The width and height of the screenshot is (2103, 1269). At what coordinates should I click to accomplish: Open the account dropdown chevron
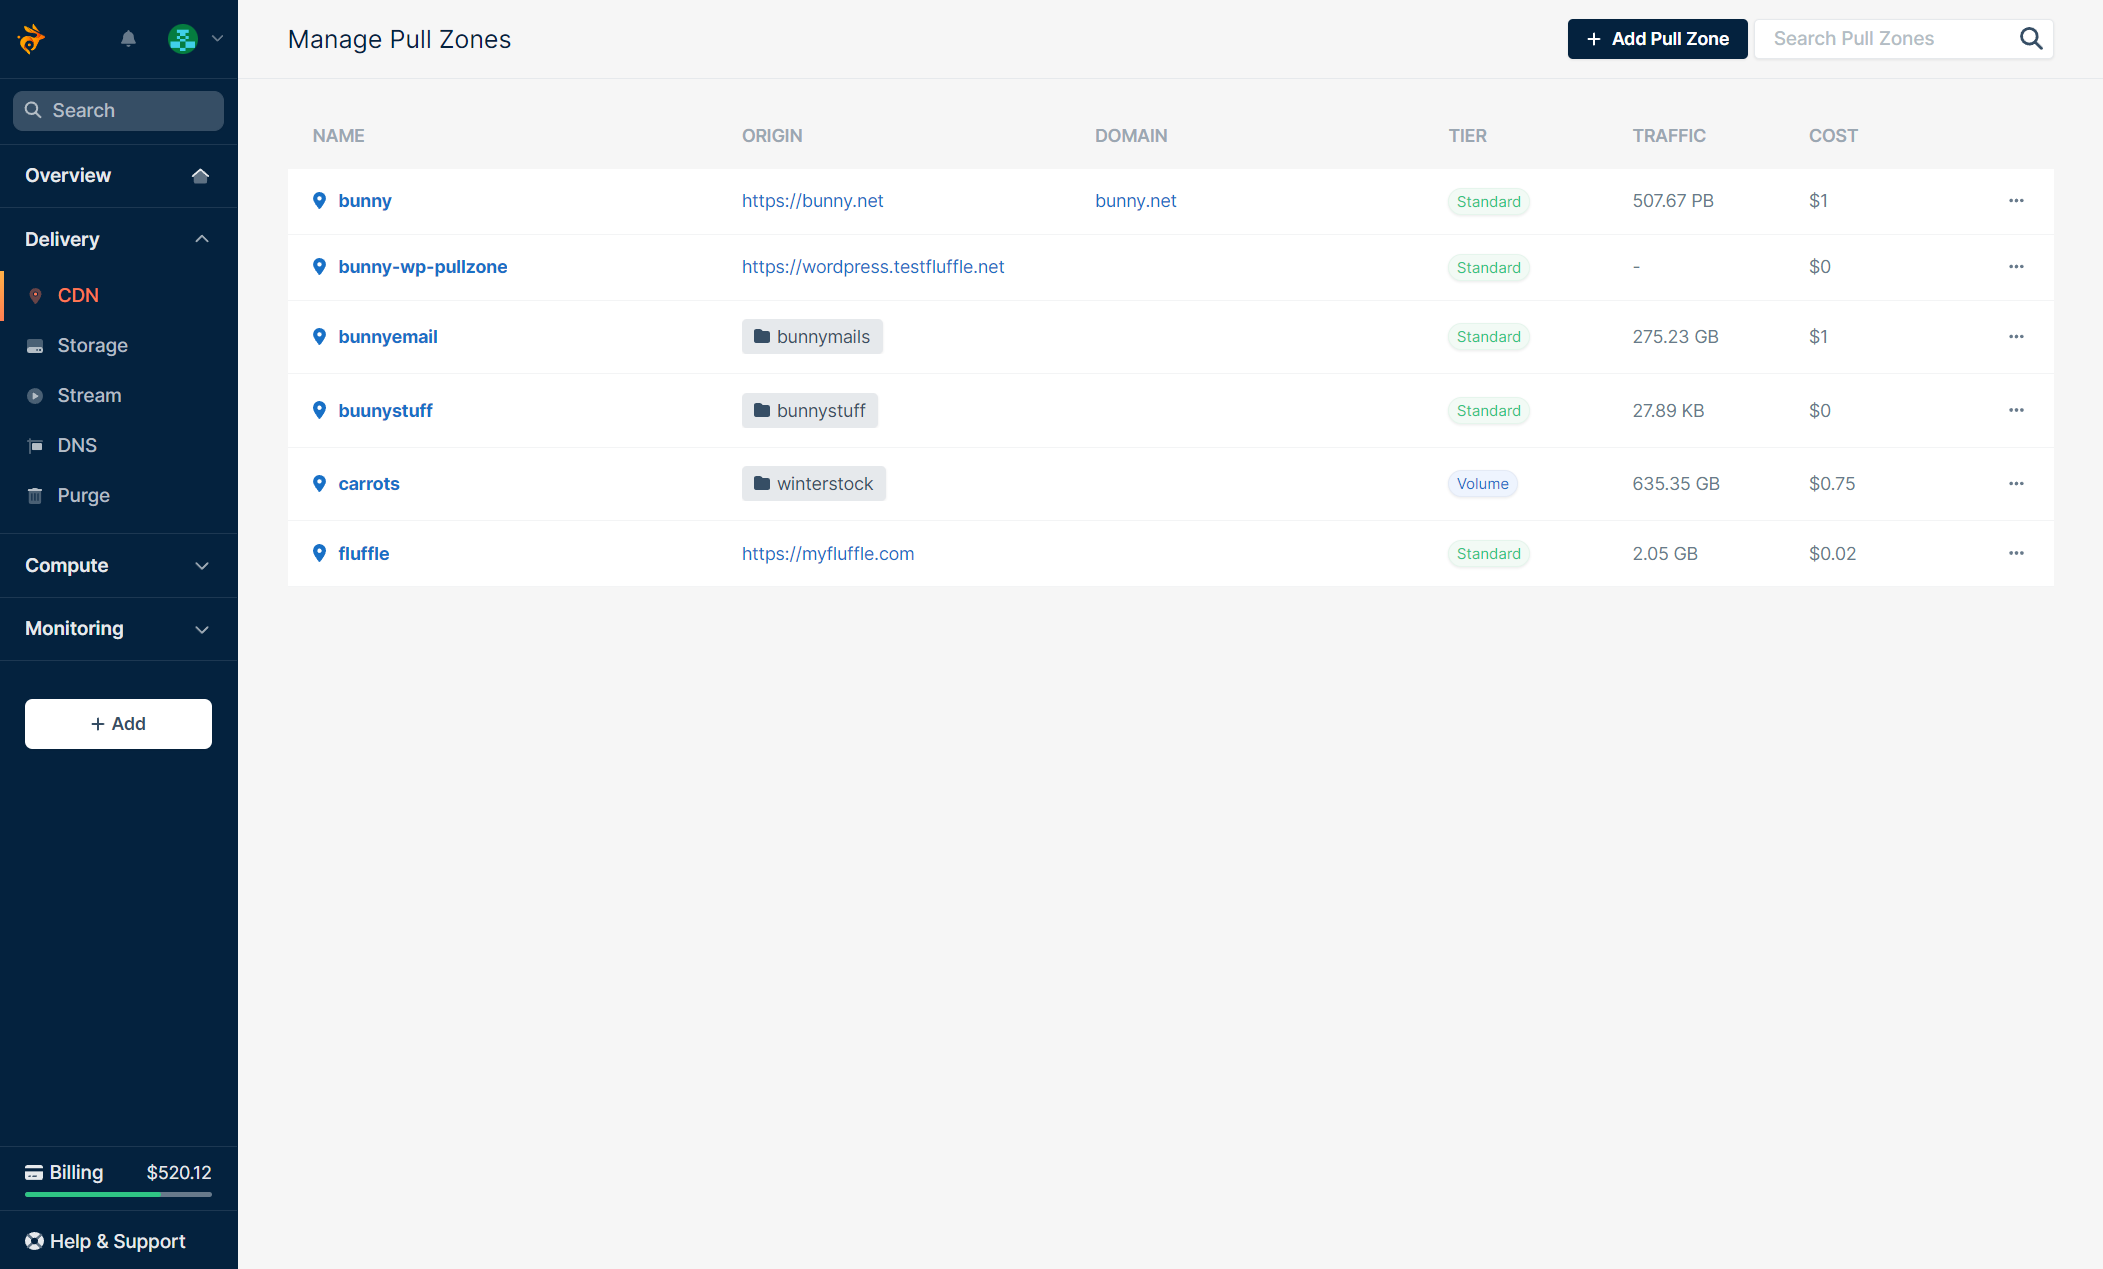[x=217, y=39]
